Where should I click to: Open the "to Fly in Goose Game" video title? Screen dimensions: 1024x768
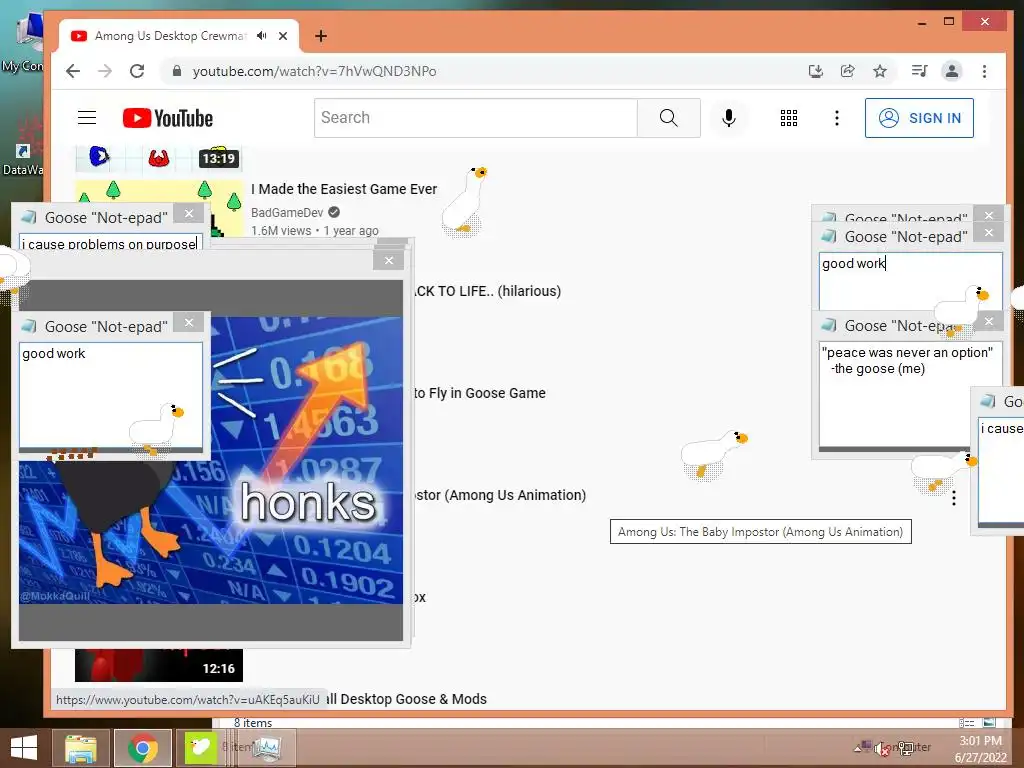click(x=479, y=393)
